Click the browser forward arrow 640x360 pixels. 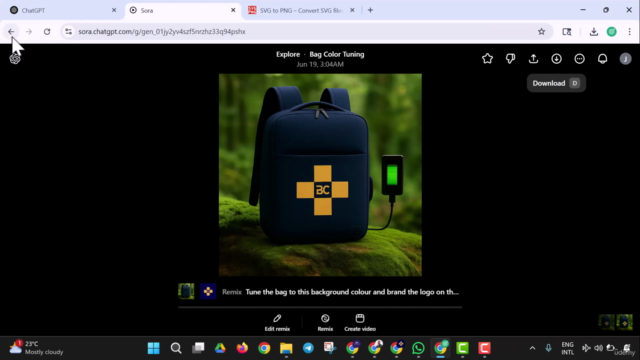click(29, 31)
